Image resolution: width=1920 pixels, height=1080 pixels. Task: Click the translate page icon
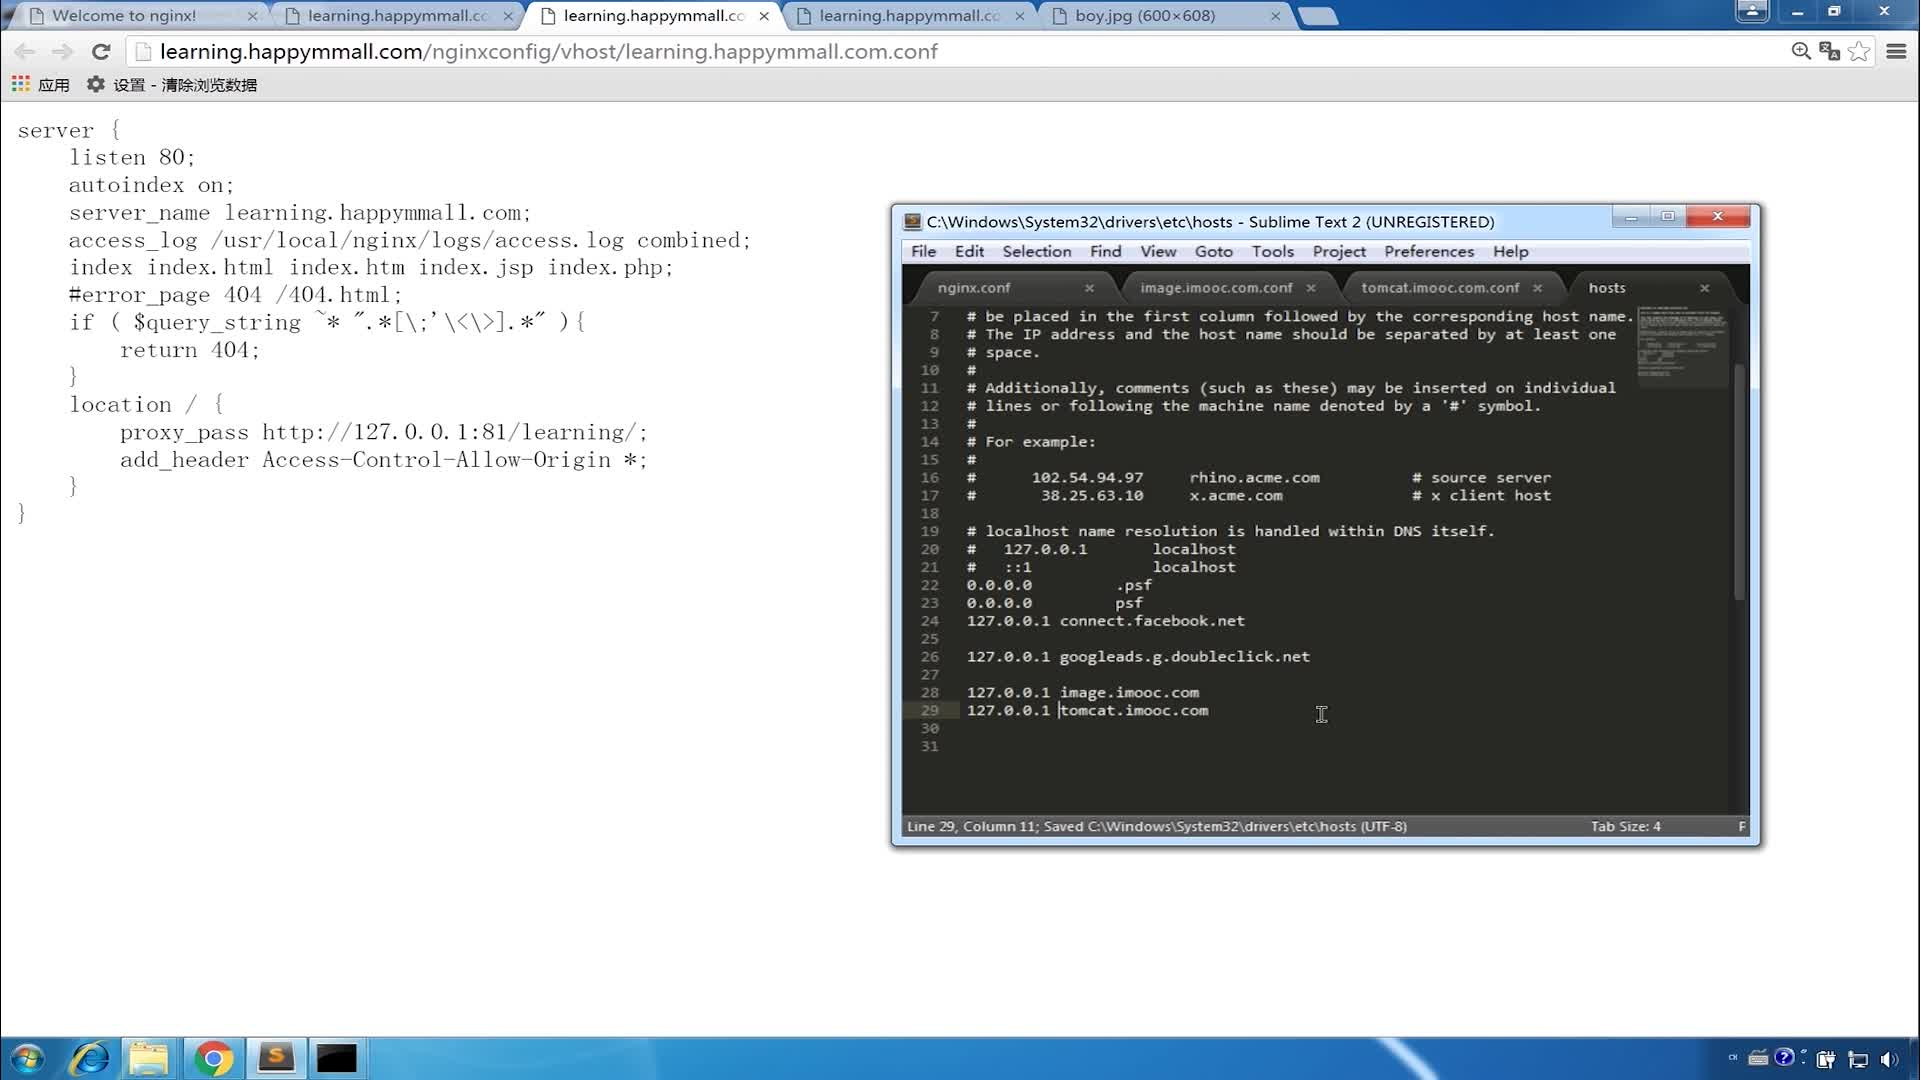(1829, 52)
